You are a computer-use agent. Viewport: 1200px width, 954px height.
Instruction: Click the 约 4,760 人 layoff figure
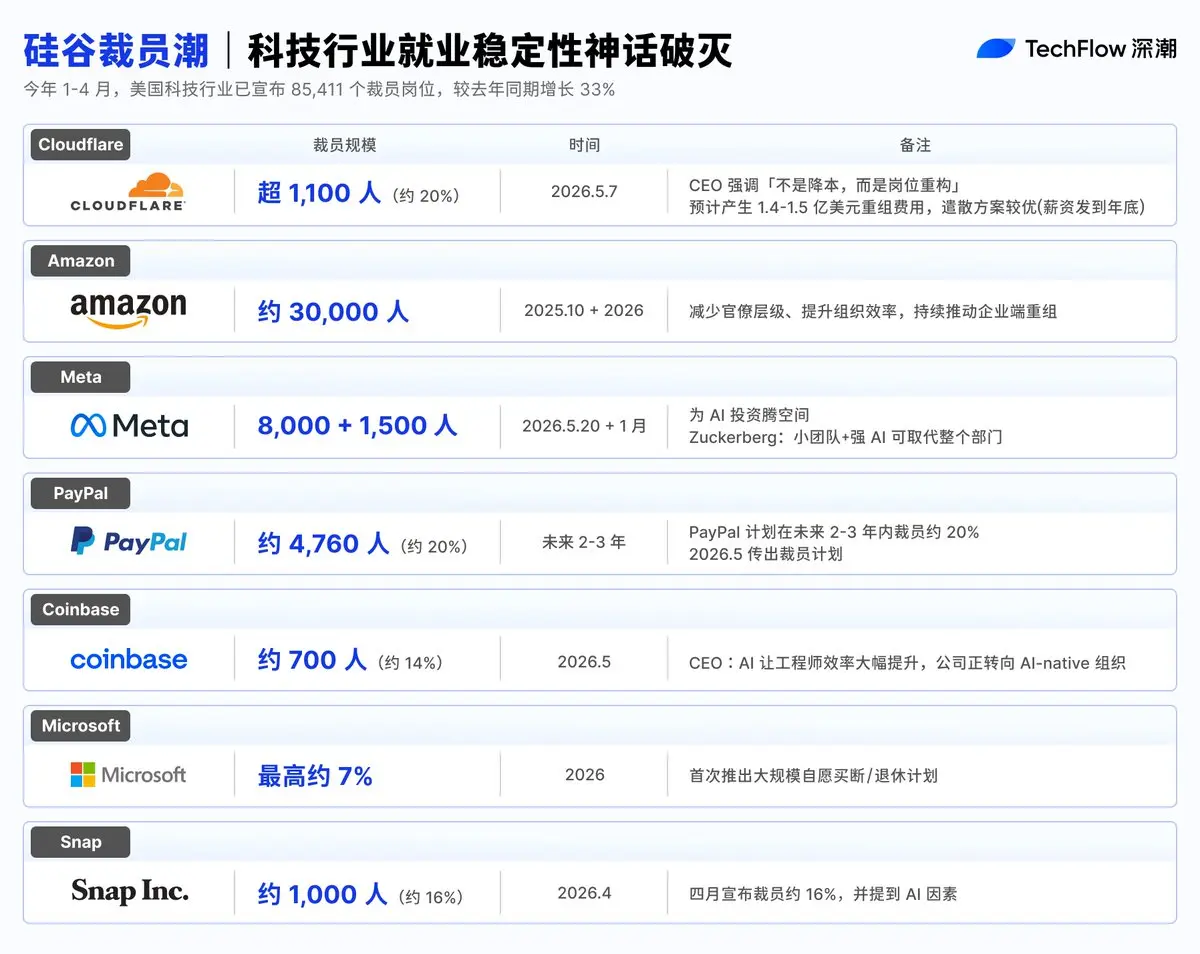point(323,544)
